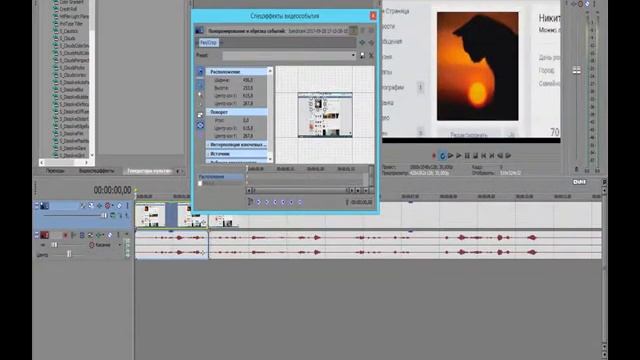Toggle Sync Cursor in keyframe toolbar
The width and height of the screenshot is (640, 360).
pyautogui.click(x=250, y=202)
